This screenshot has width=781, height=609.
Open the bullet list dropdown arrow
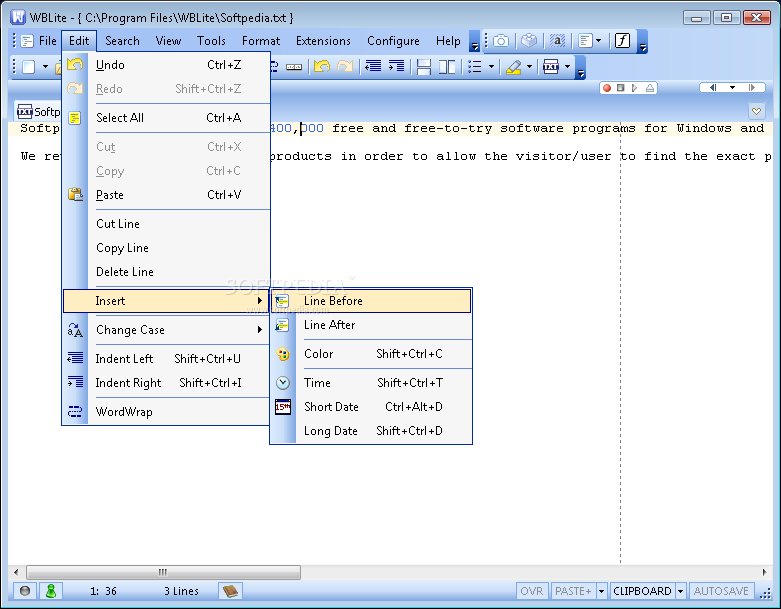tap(491, 67)
